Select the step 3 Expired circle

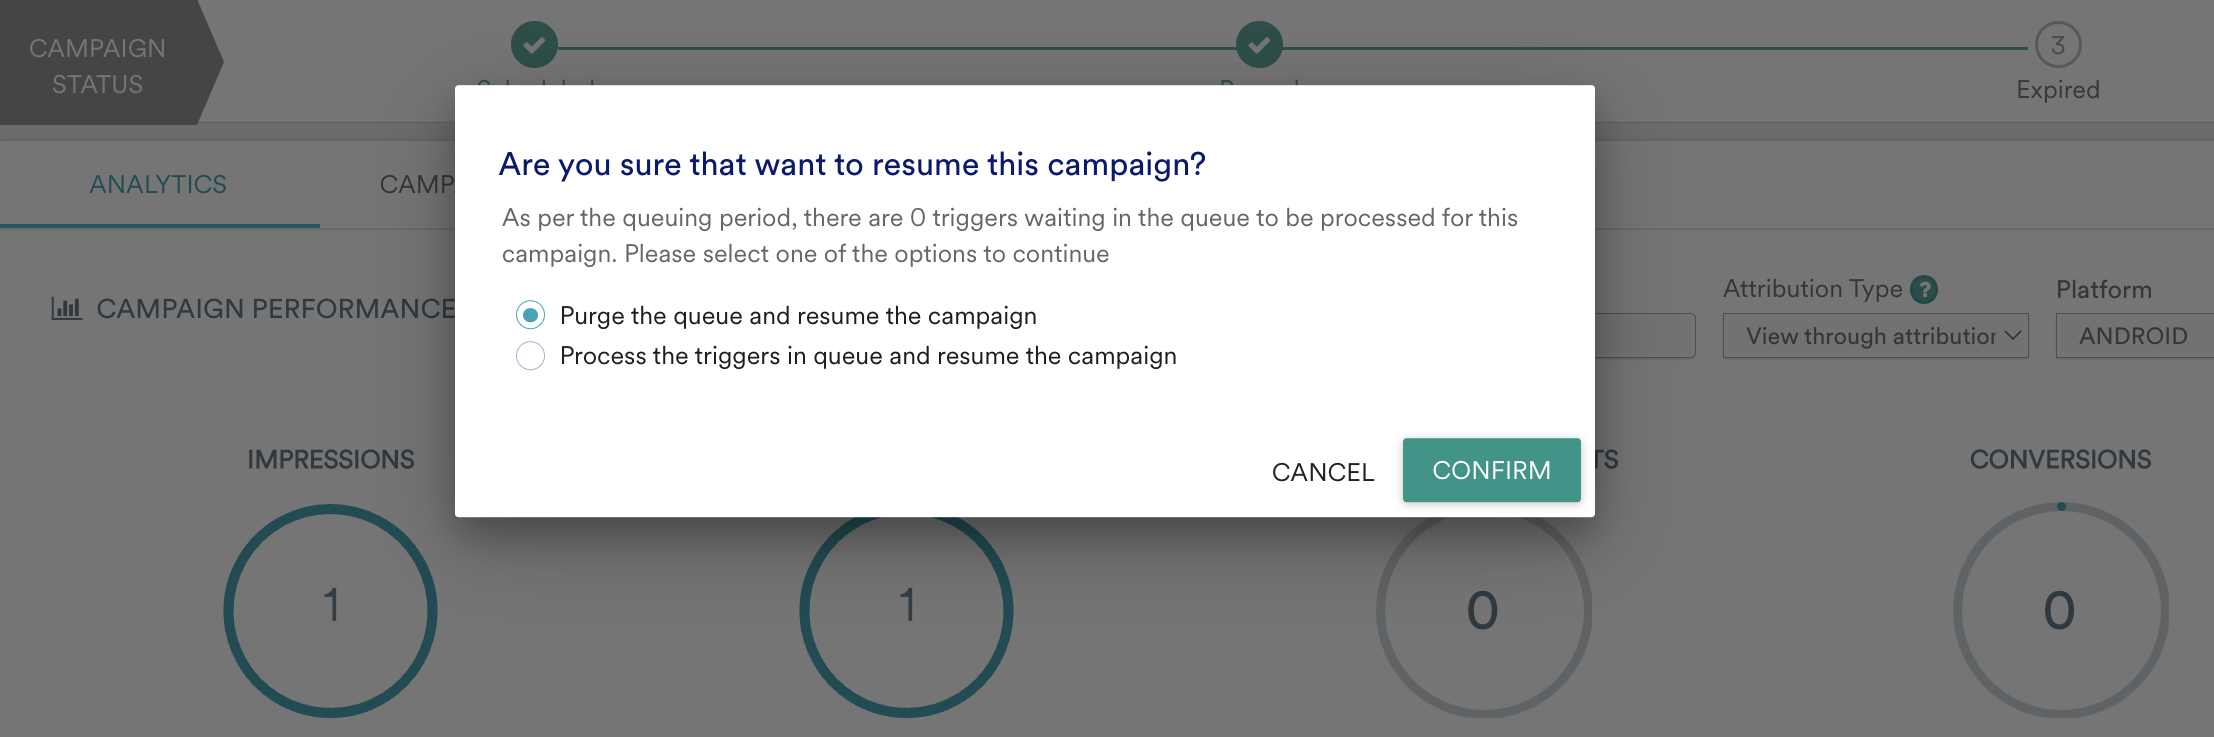coord(2058,44)
